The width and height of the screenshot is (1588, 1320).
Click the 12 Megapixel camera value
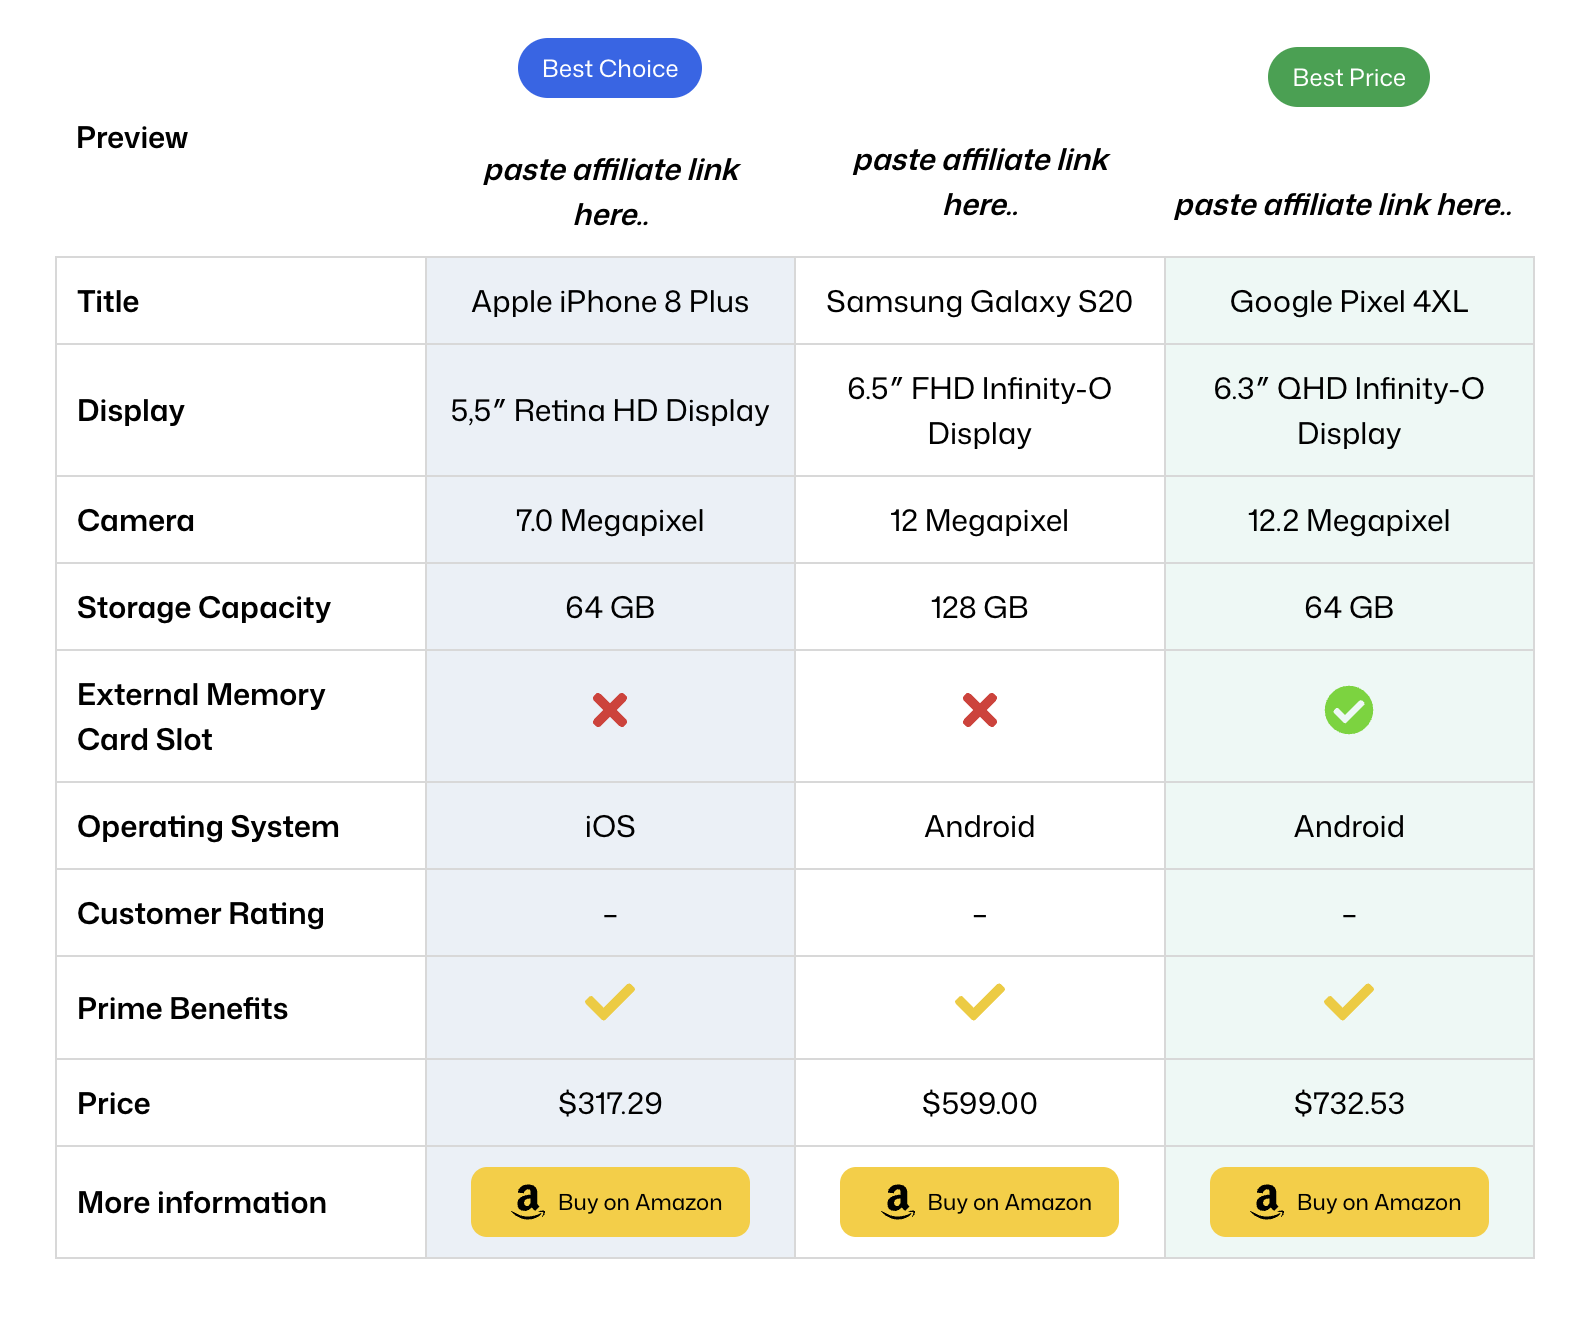(980, 521)
